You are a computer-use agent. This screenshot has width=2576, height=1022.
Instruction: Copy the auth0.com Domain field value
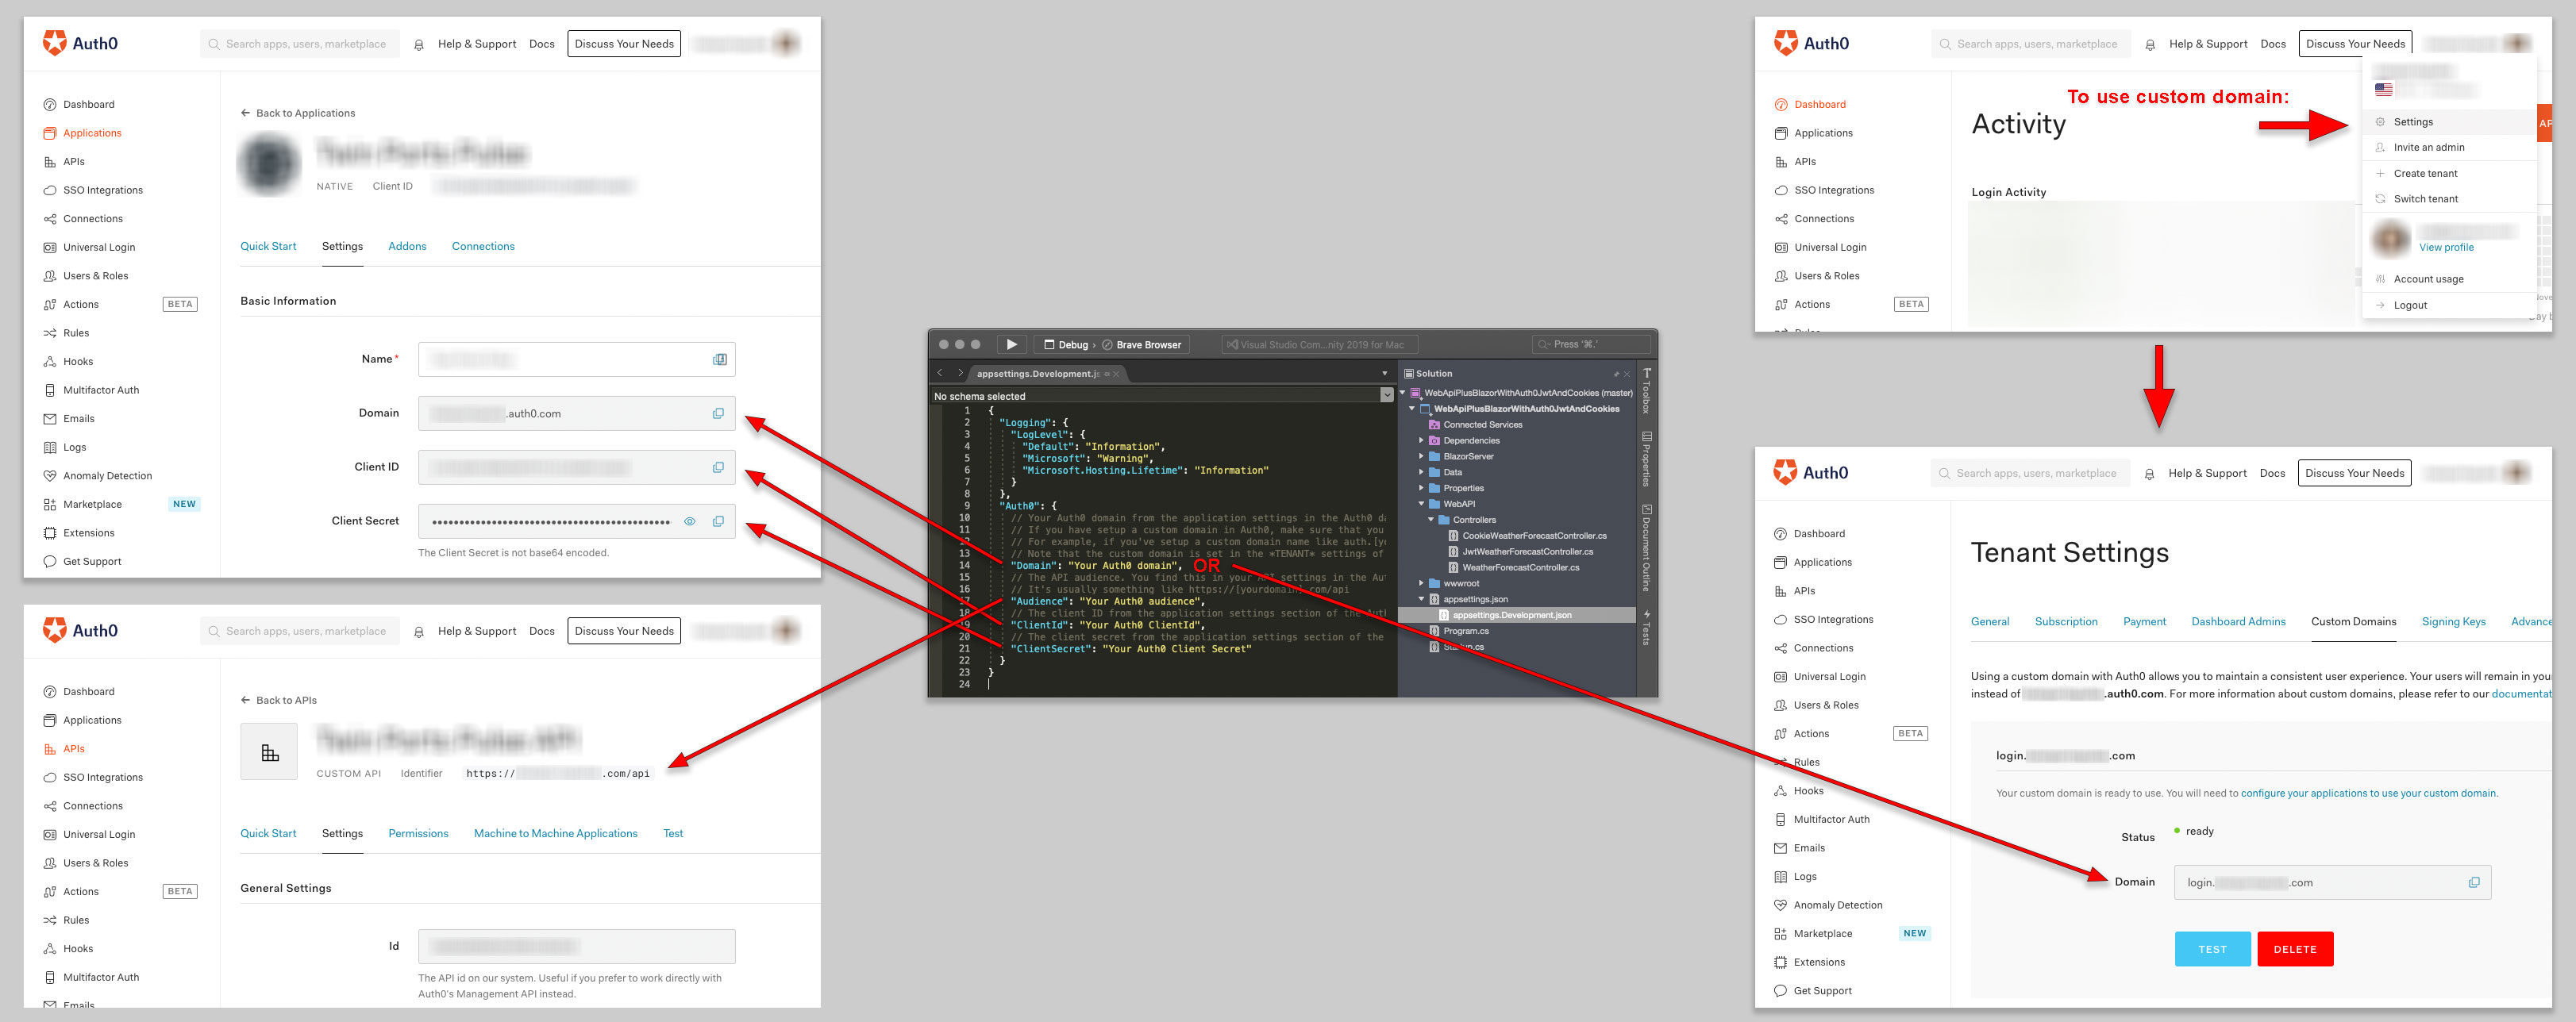tap(717, 414)
